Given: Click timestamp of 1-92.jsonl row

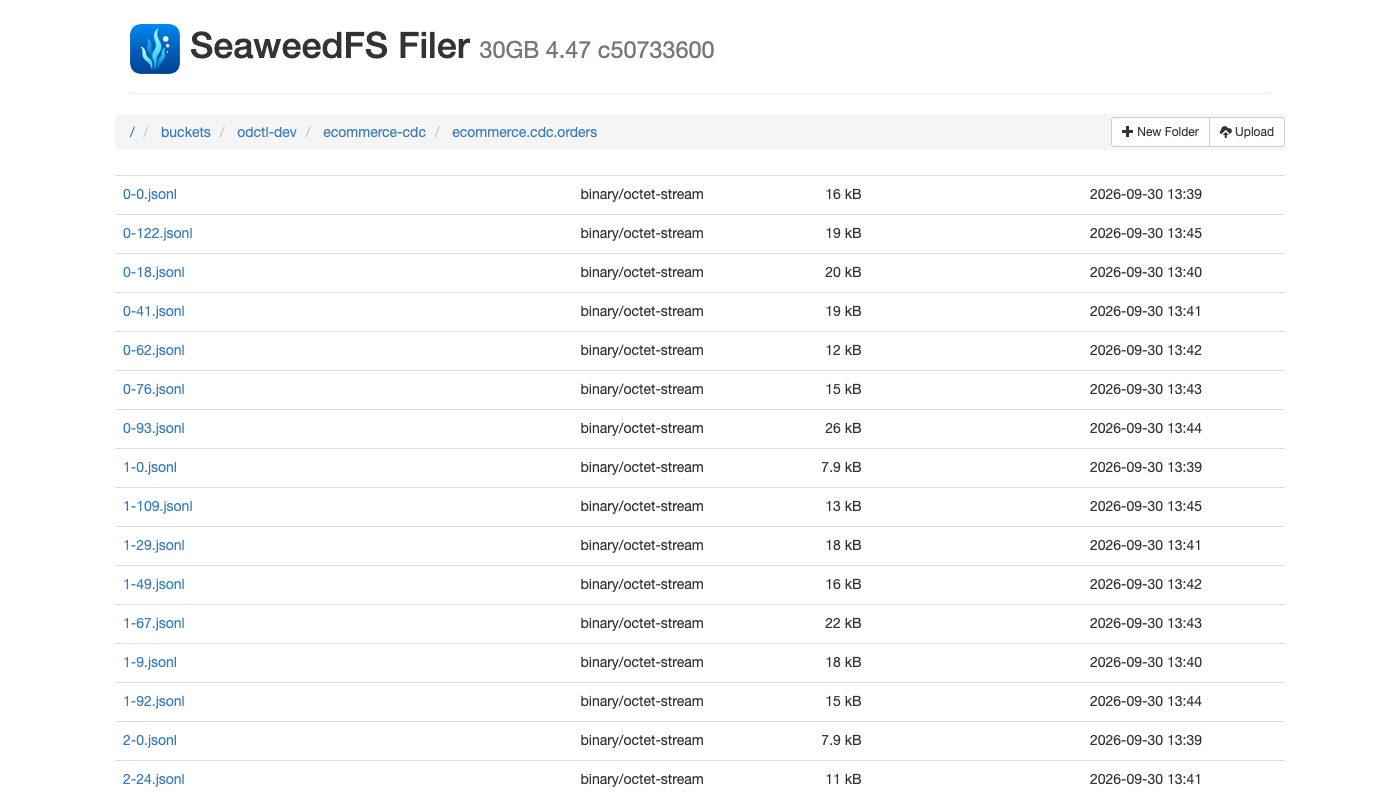Looking at the screenshot, I should [x=1146, y=701].
